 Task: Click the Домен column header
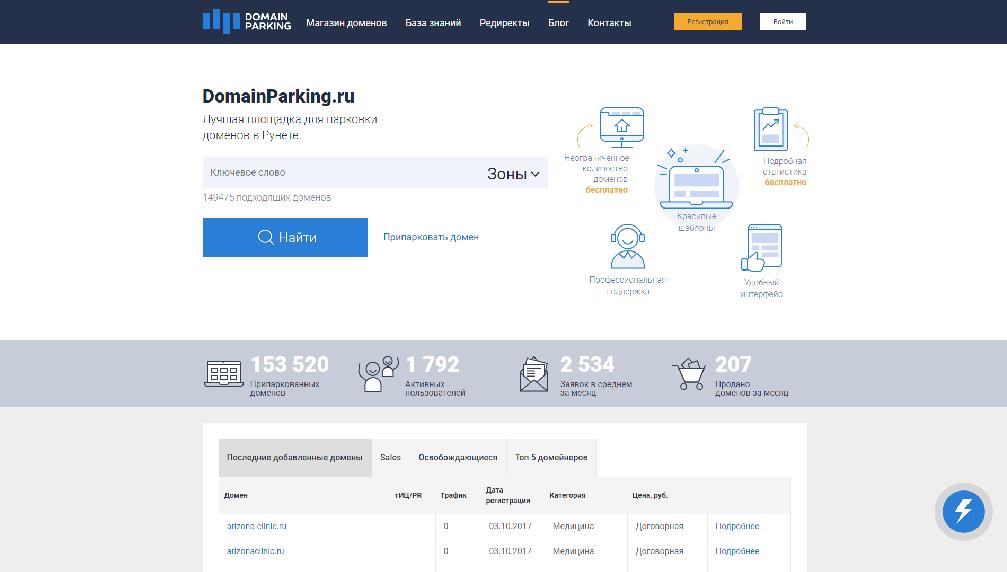[236, 496]
